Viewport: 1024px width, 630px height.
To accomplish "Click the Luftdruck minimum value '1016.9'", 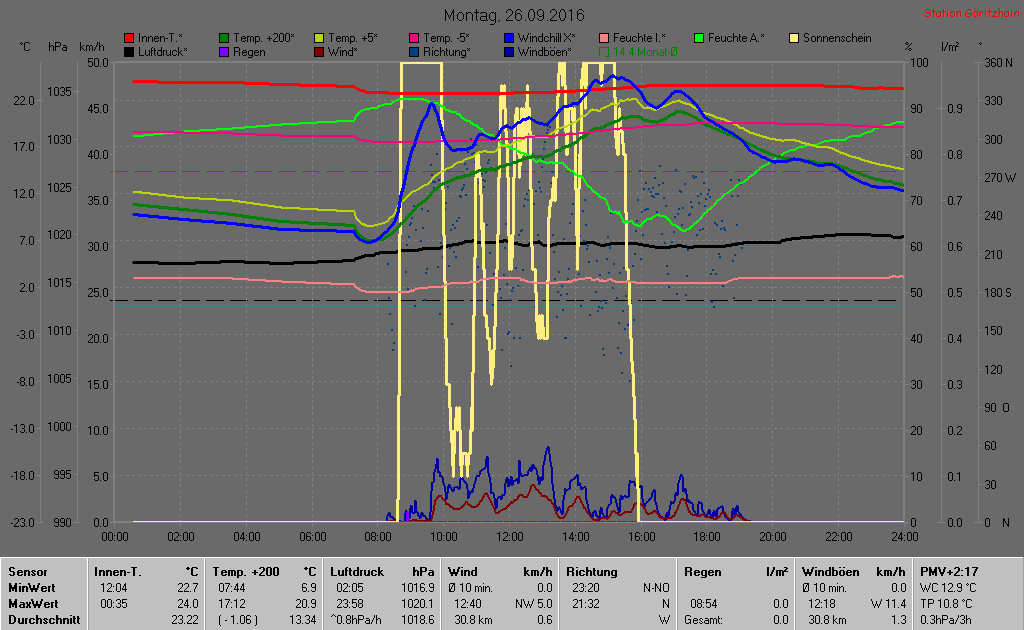I will tap(417, 588).
